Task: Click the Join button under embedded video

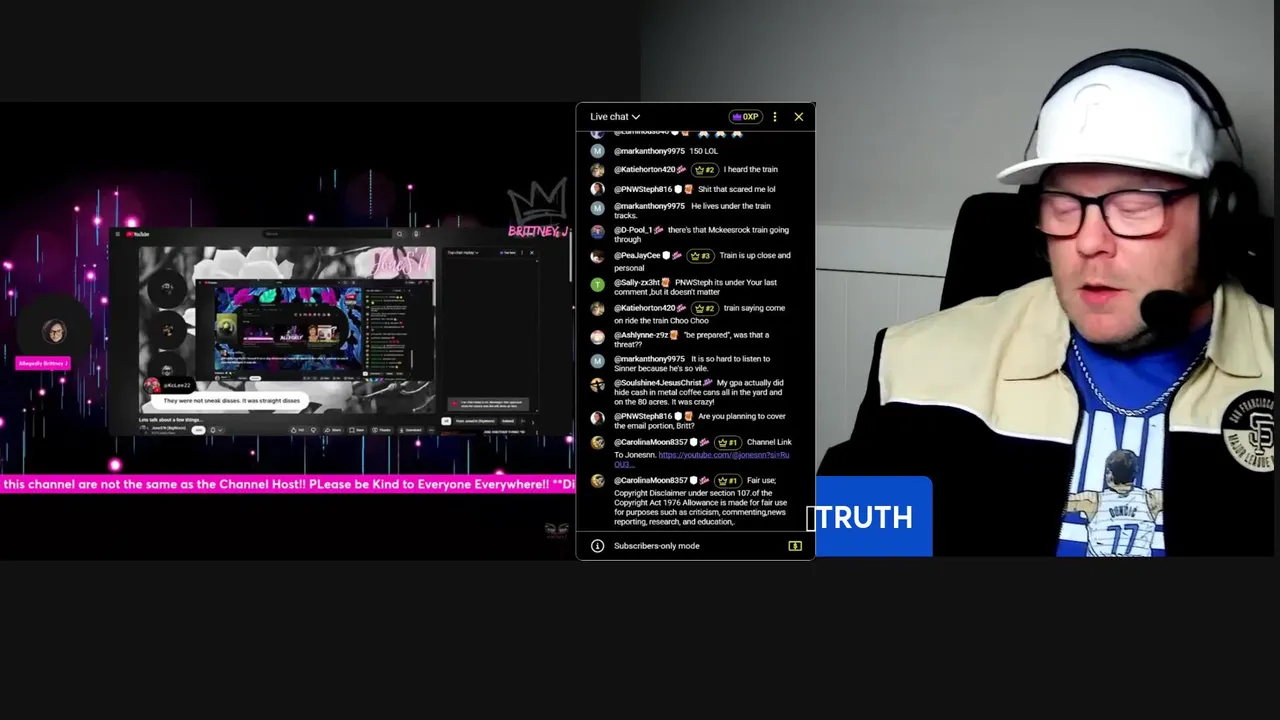Action: pyautogui.click(x=198, y=430)
